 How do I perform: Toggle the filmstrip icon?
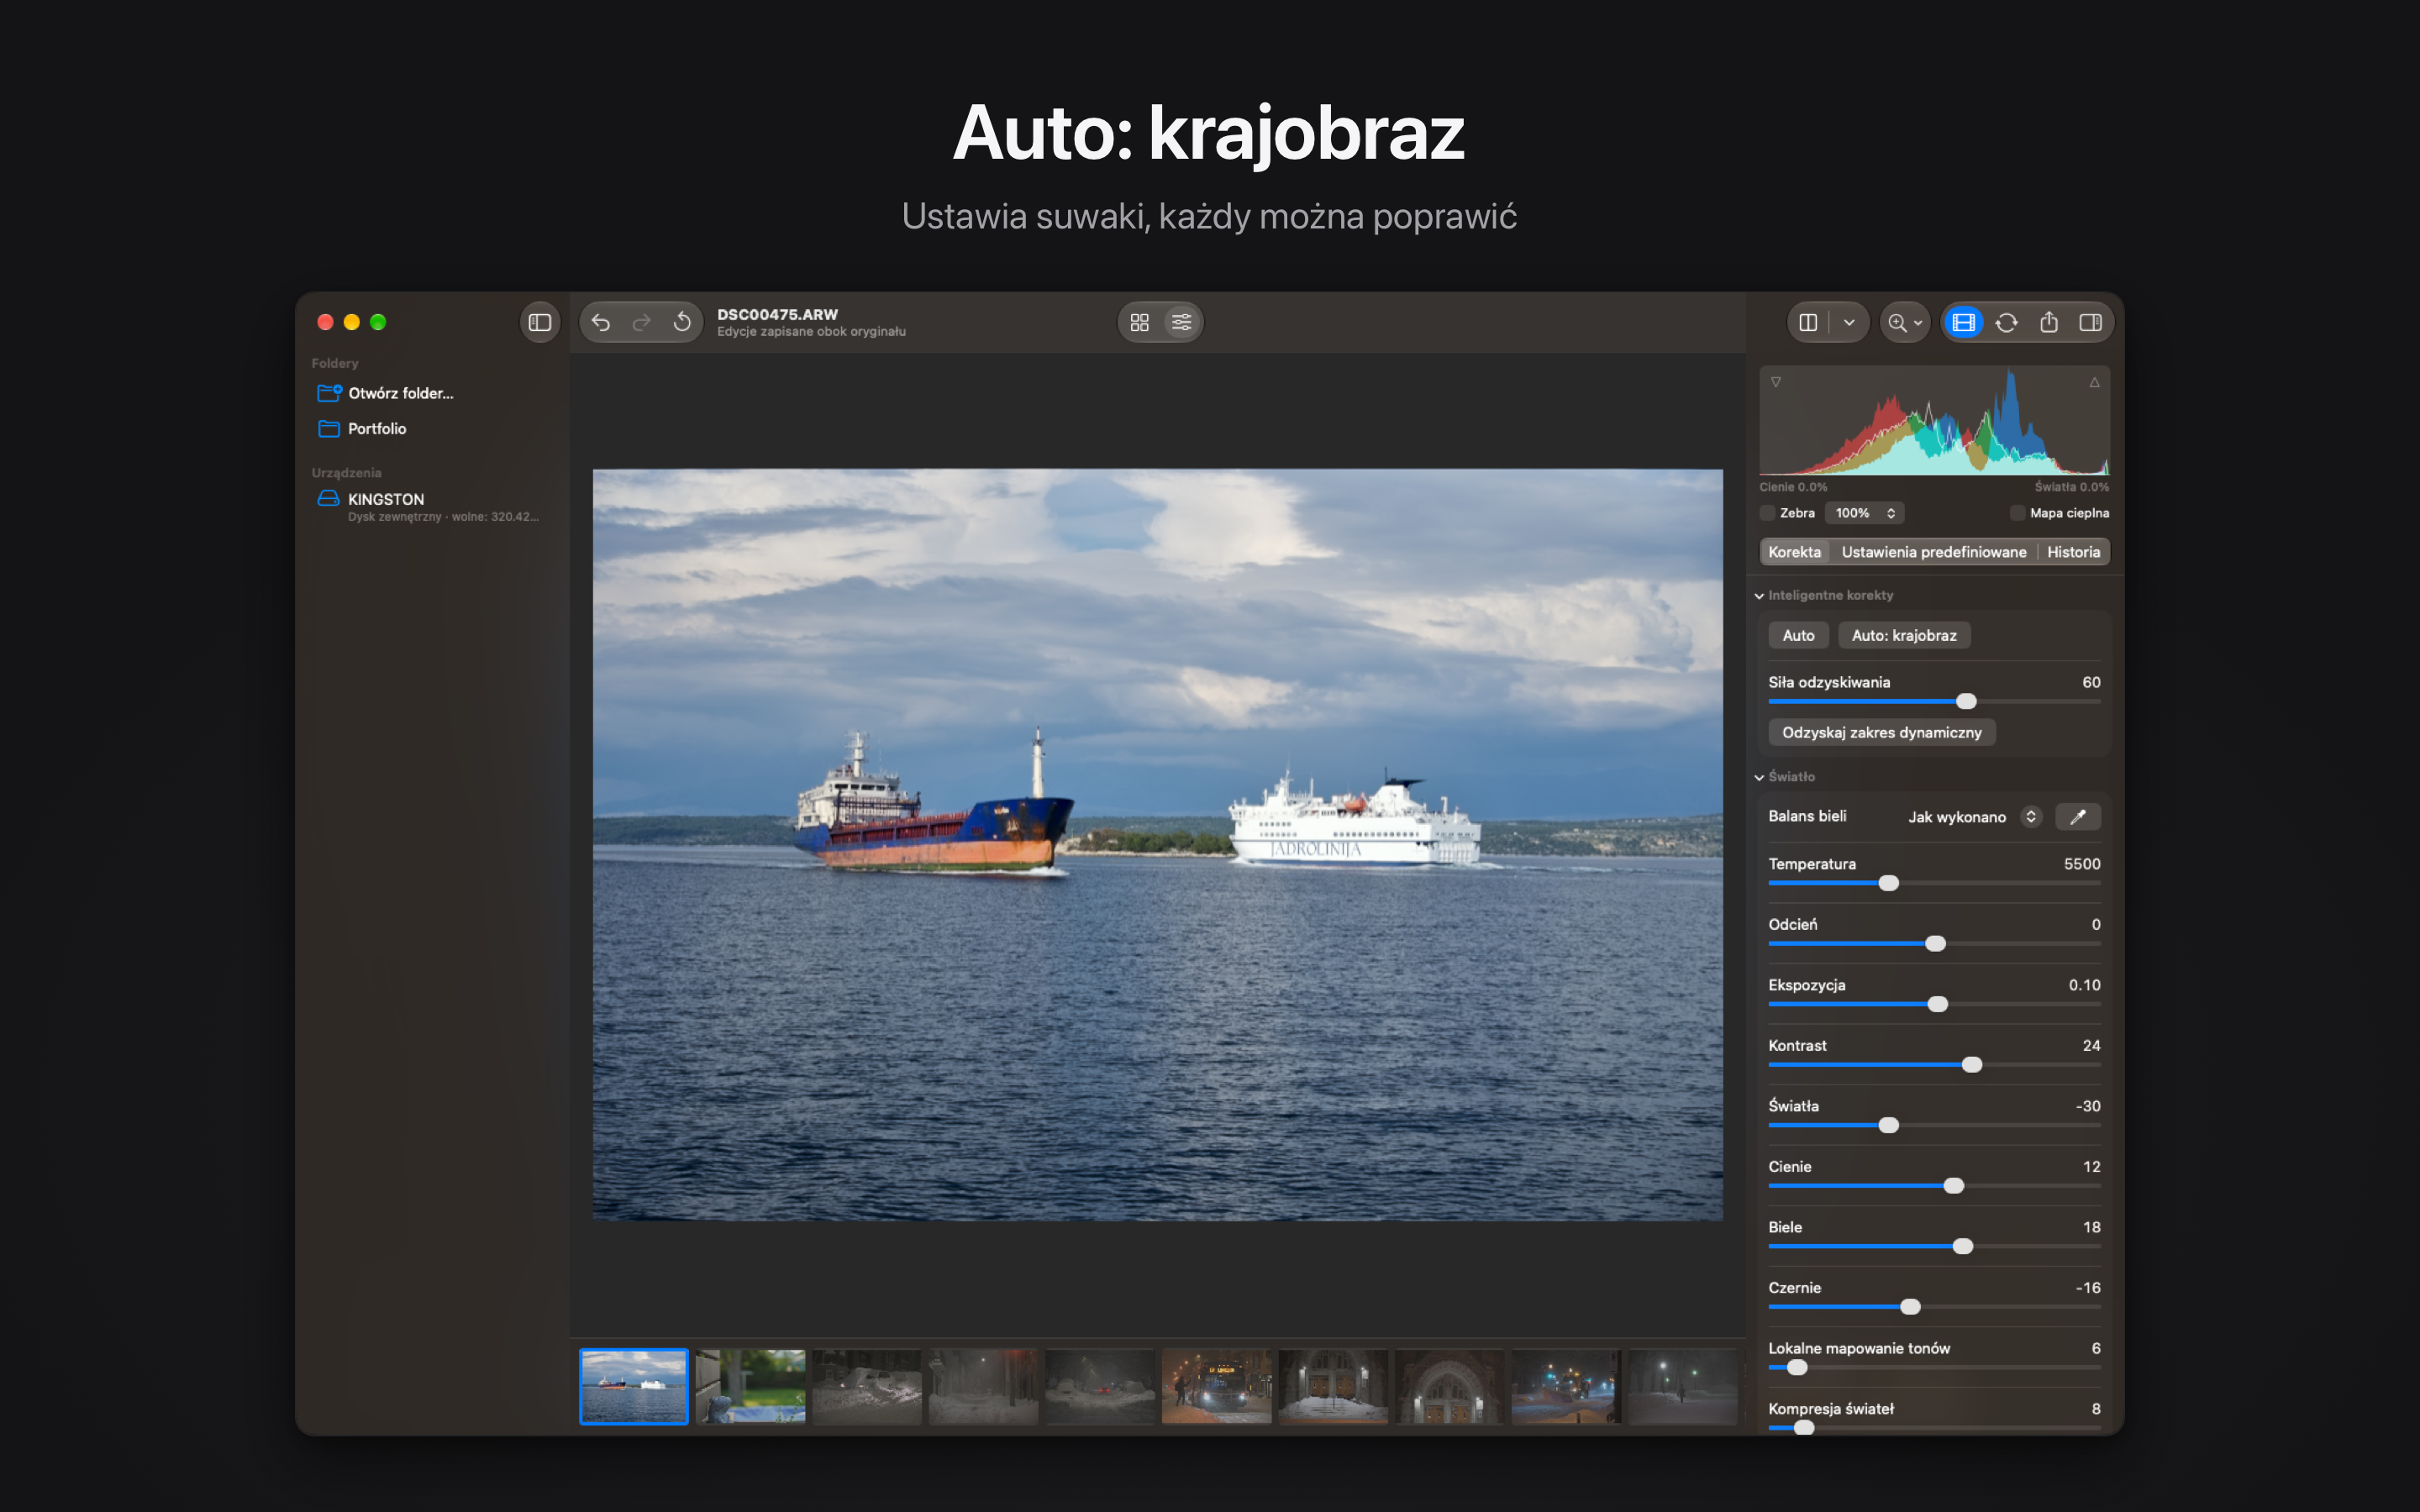[x=1963, y=322]
